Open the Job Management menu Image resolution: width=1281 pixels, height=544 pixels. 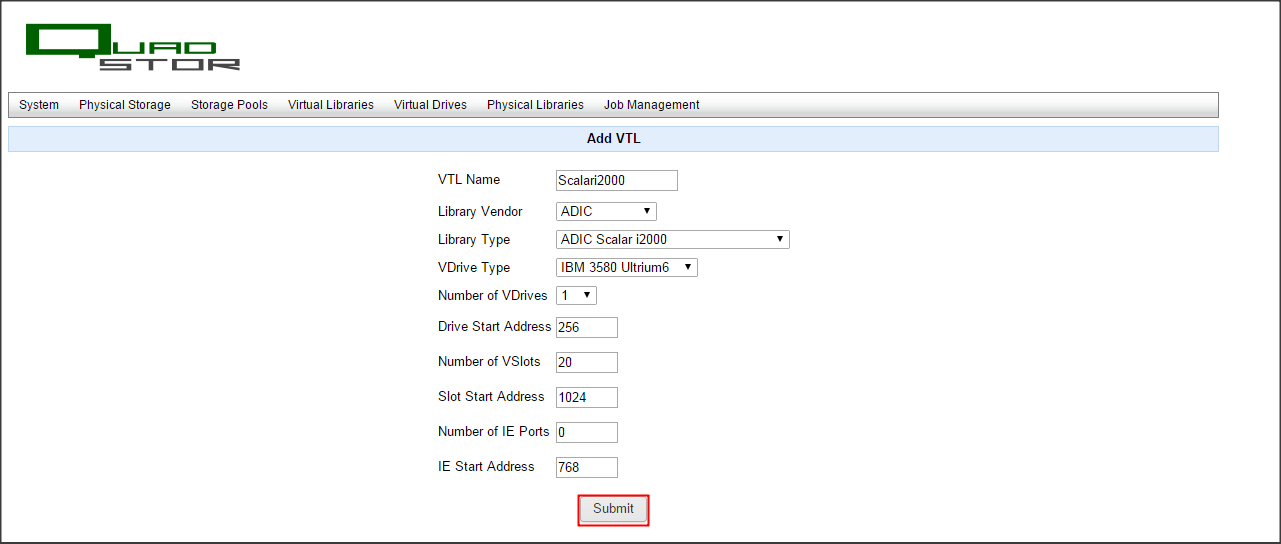651,105
